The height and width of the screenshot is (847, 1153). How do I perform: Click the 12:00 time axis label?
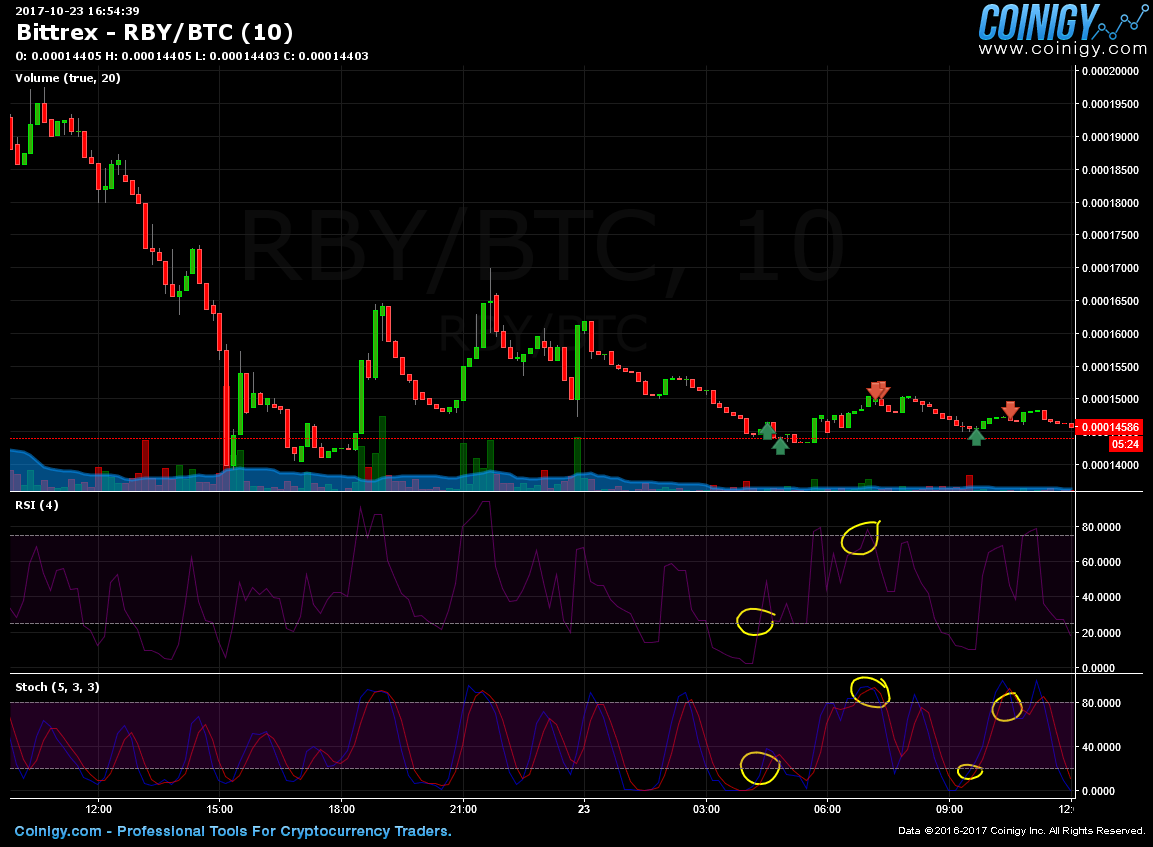click(99, 809)
